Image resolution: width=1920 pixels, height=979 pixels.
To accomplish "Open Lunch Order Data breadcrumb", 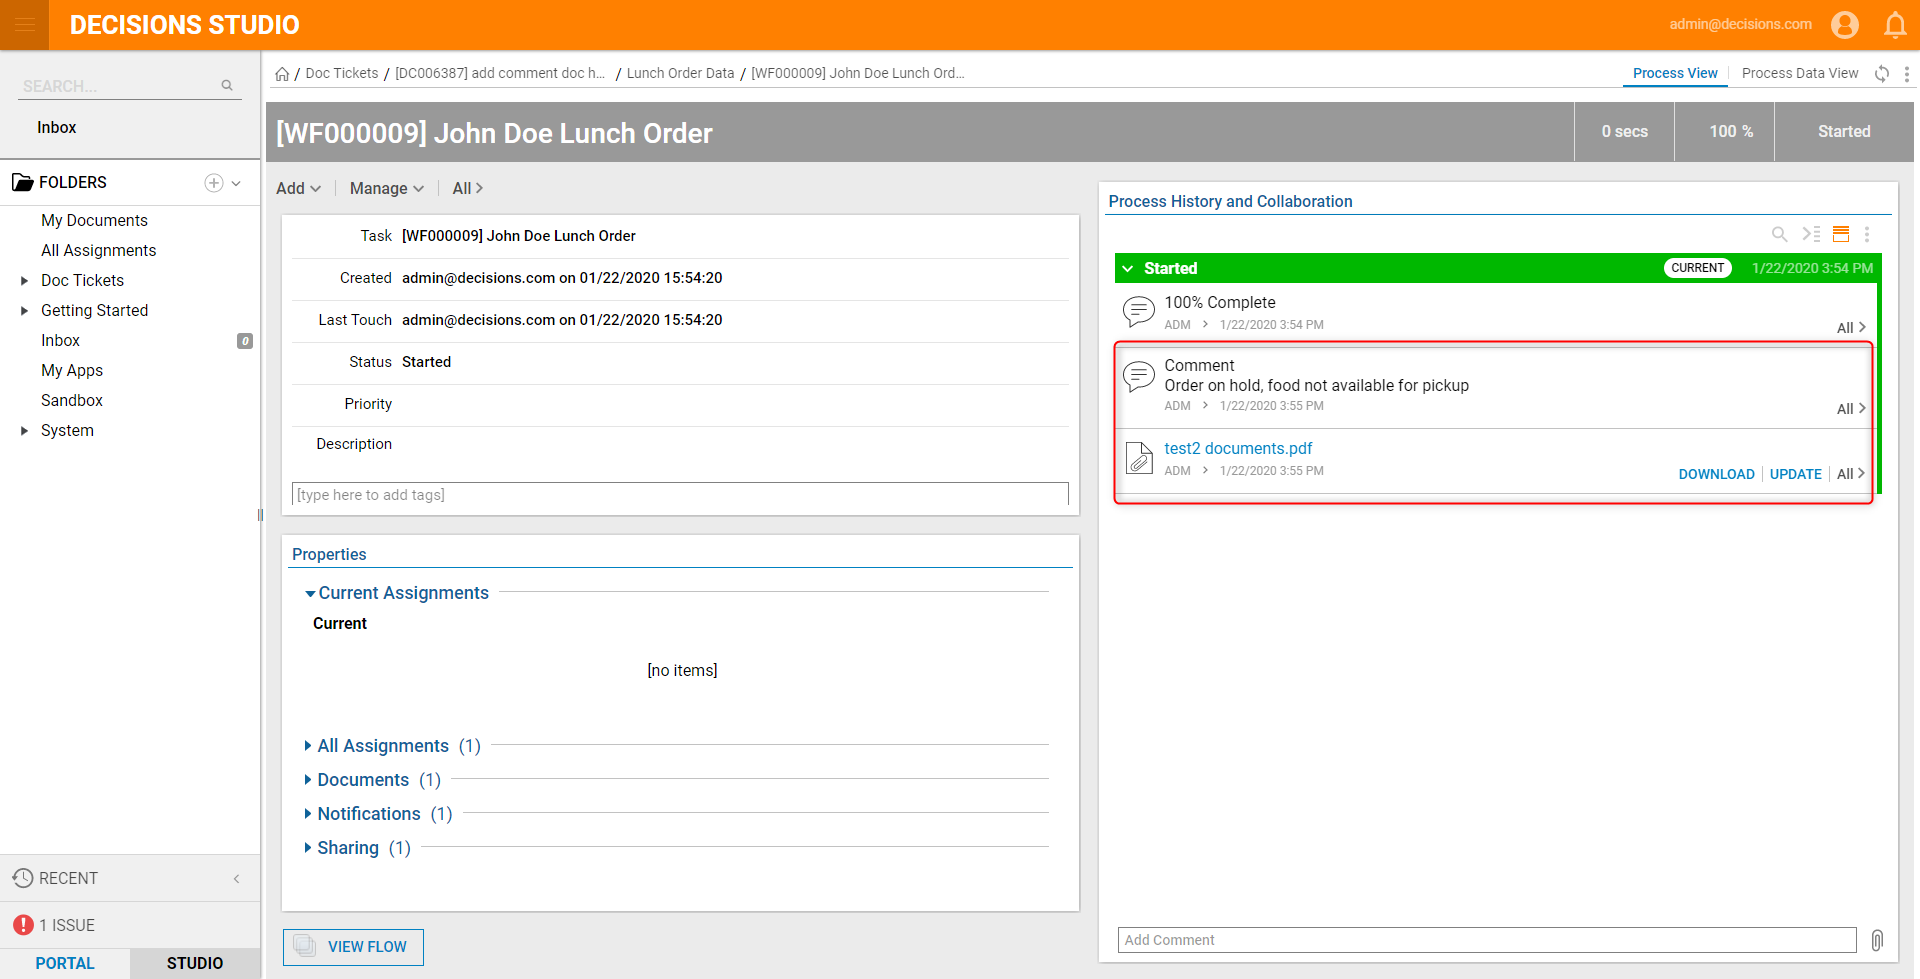I will pyautogui.click(x=680, y=74).
